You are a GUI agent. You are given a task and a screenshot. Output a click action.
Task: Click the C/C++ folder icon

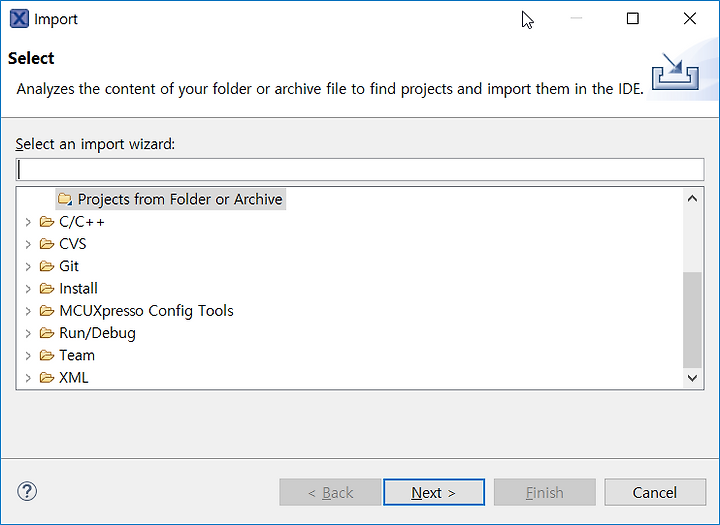coord(46,222)
